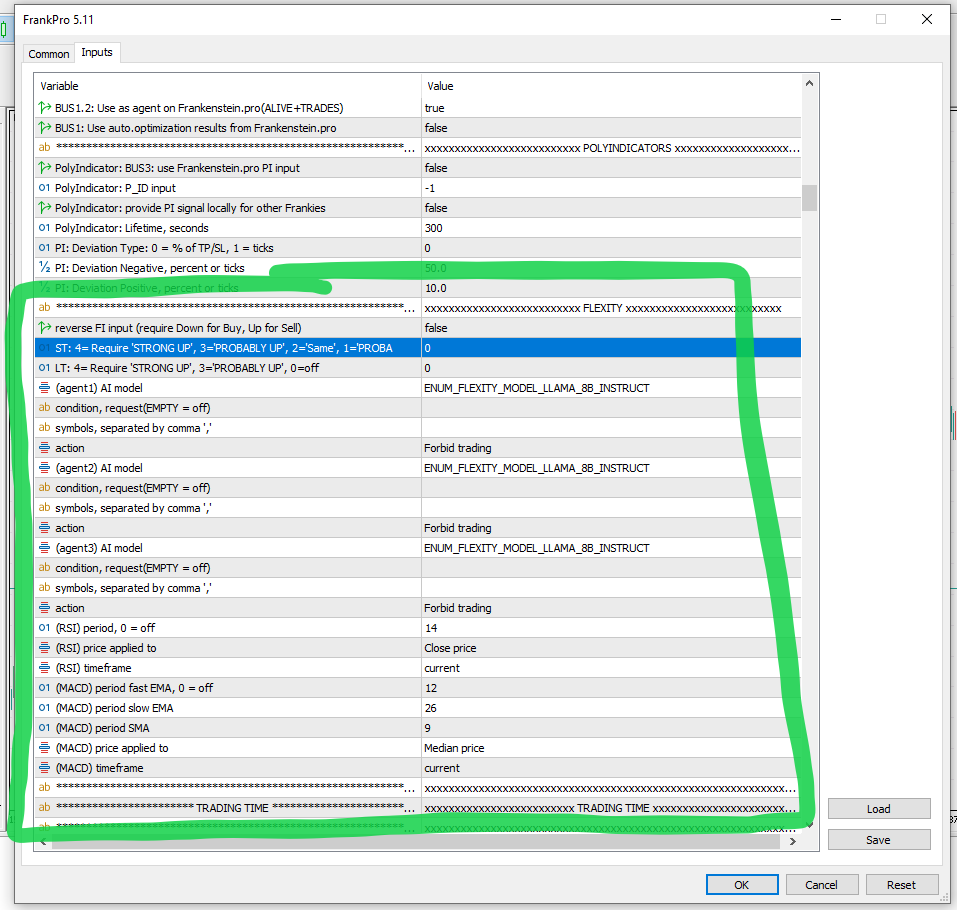Toggle reverse FI input value 'false'
This screenshot has width=957, height=910.
click(611, 328)
